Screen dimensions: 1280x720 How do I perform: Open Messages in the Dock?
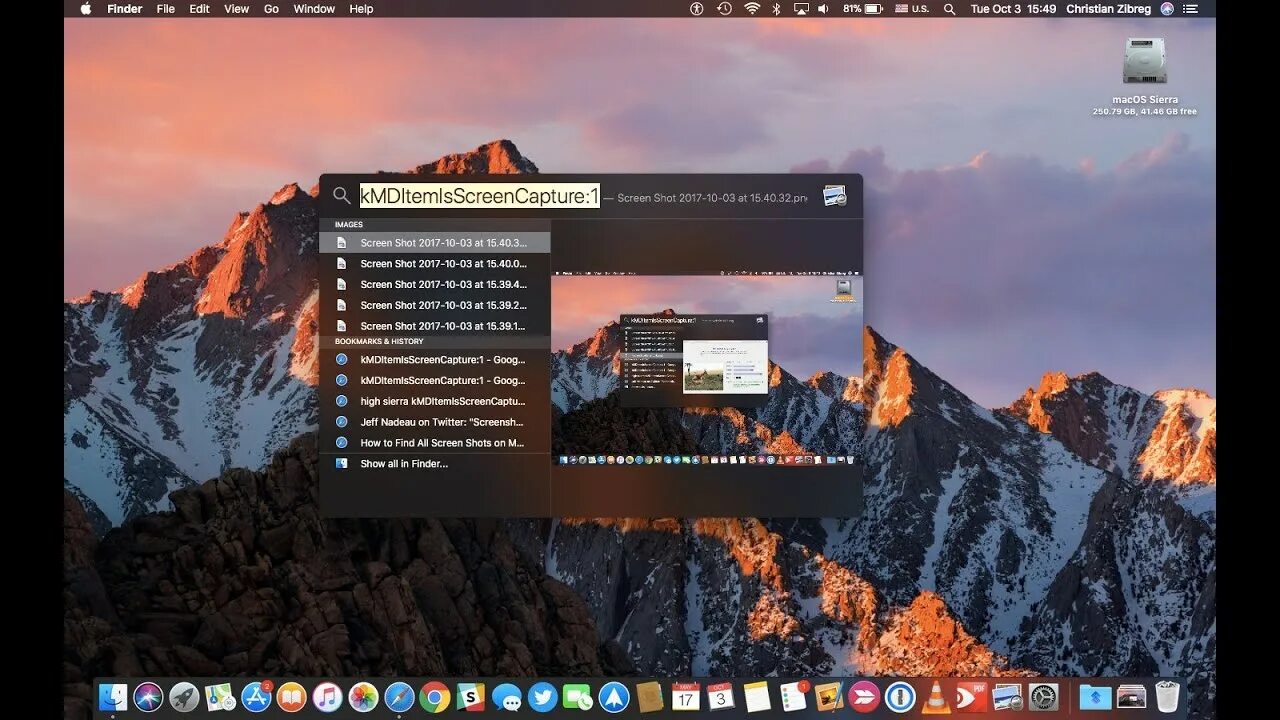click(506, 697)
